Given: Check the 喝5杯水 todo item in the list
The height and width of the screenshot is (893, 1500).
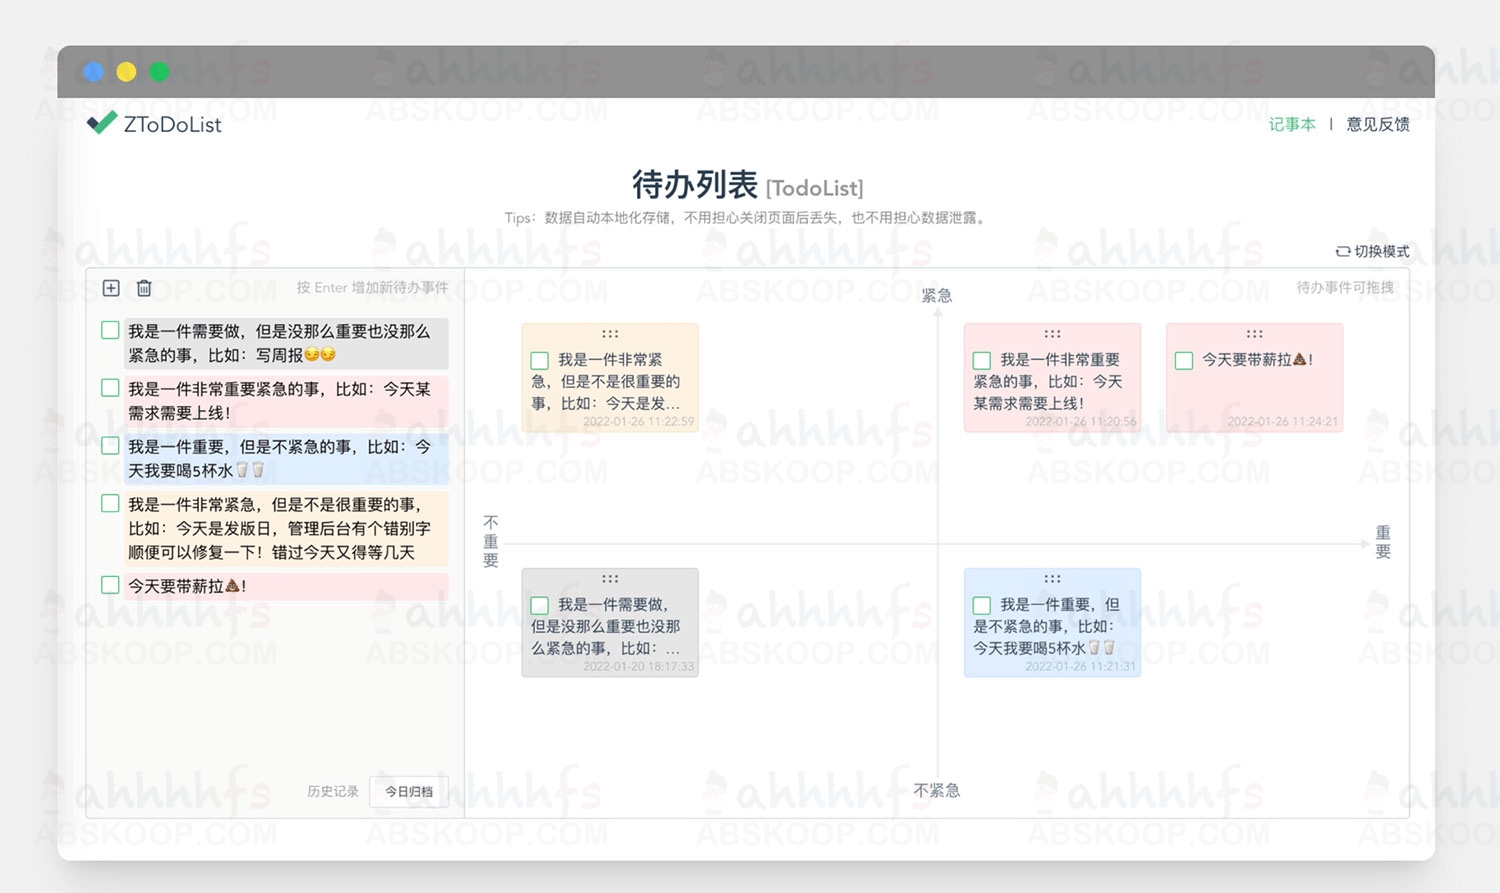Looking at the screenshot, I should click(x=110, y=446).
